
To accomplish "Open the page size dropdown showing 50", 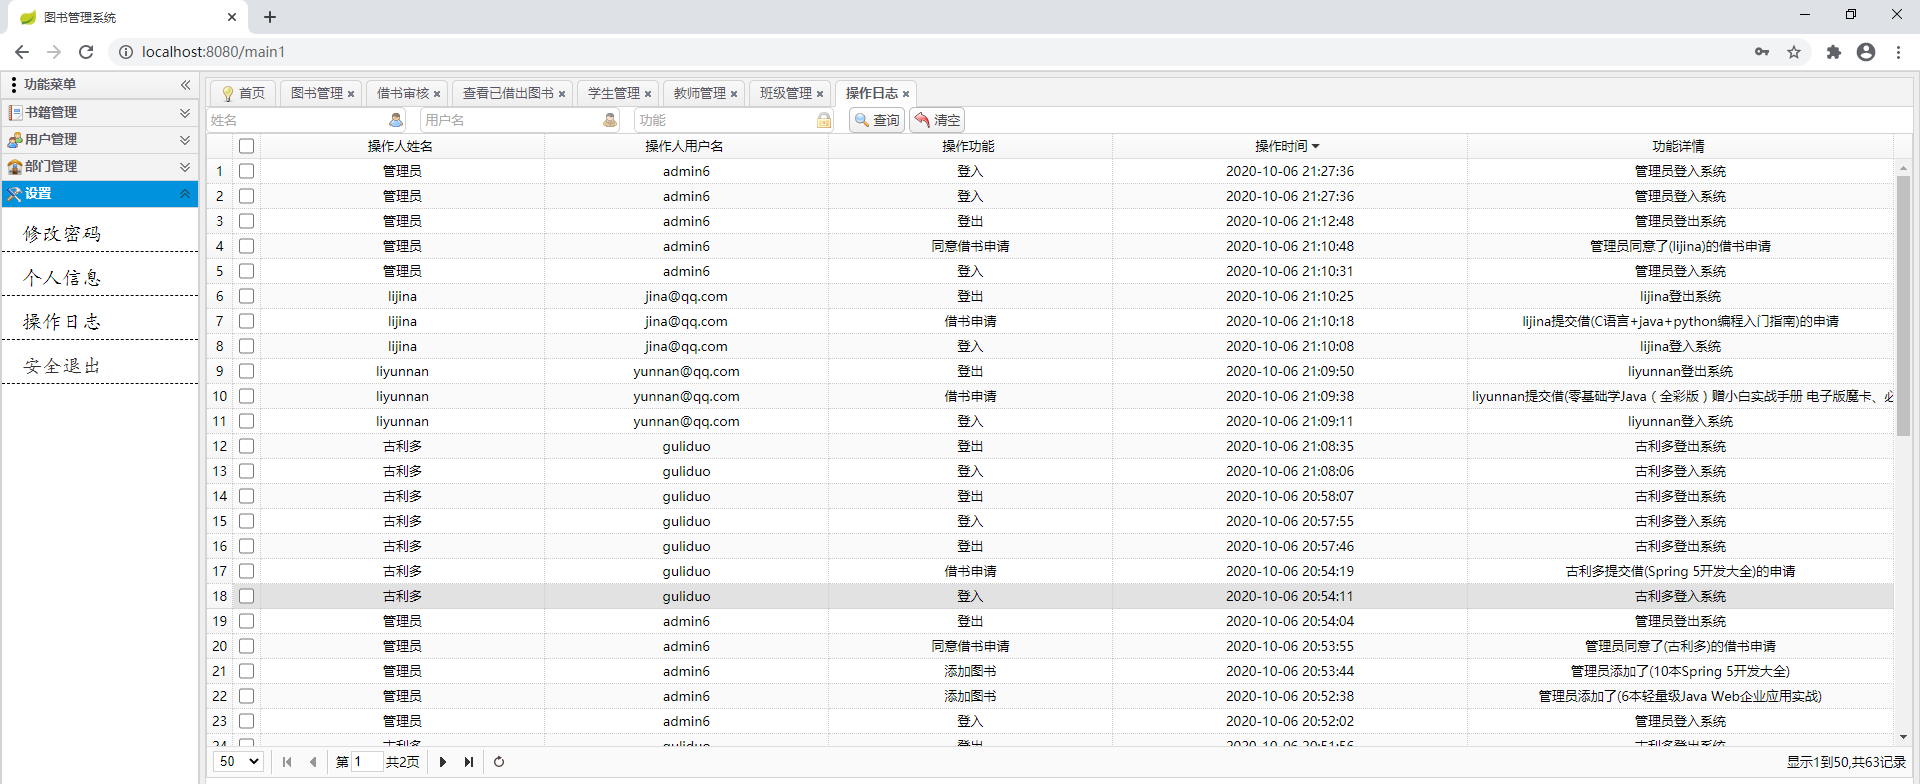I will coord(239,762).
